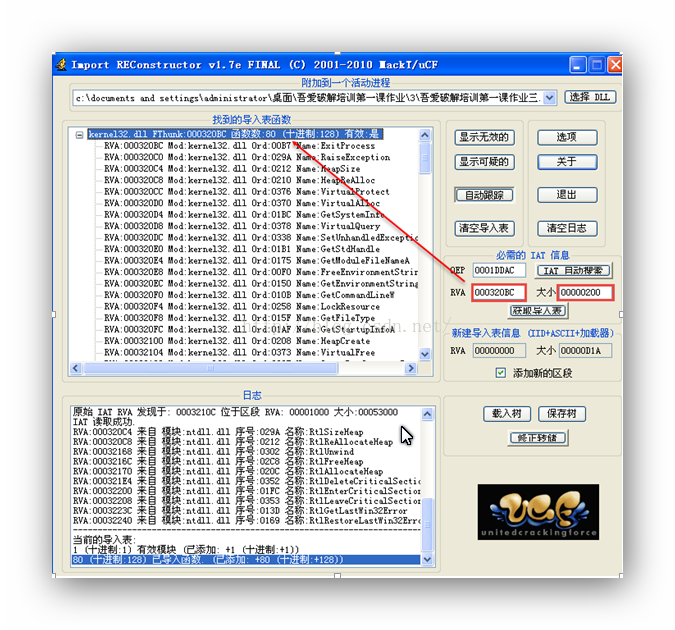Click the down arrow of imports list scrollbar
This screenshot has height=630, width=675.
tap(424, 354)
